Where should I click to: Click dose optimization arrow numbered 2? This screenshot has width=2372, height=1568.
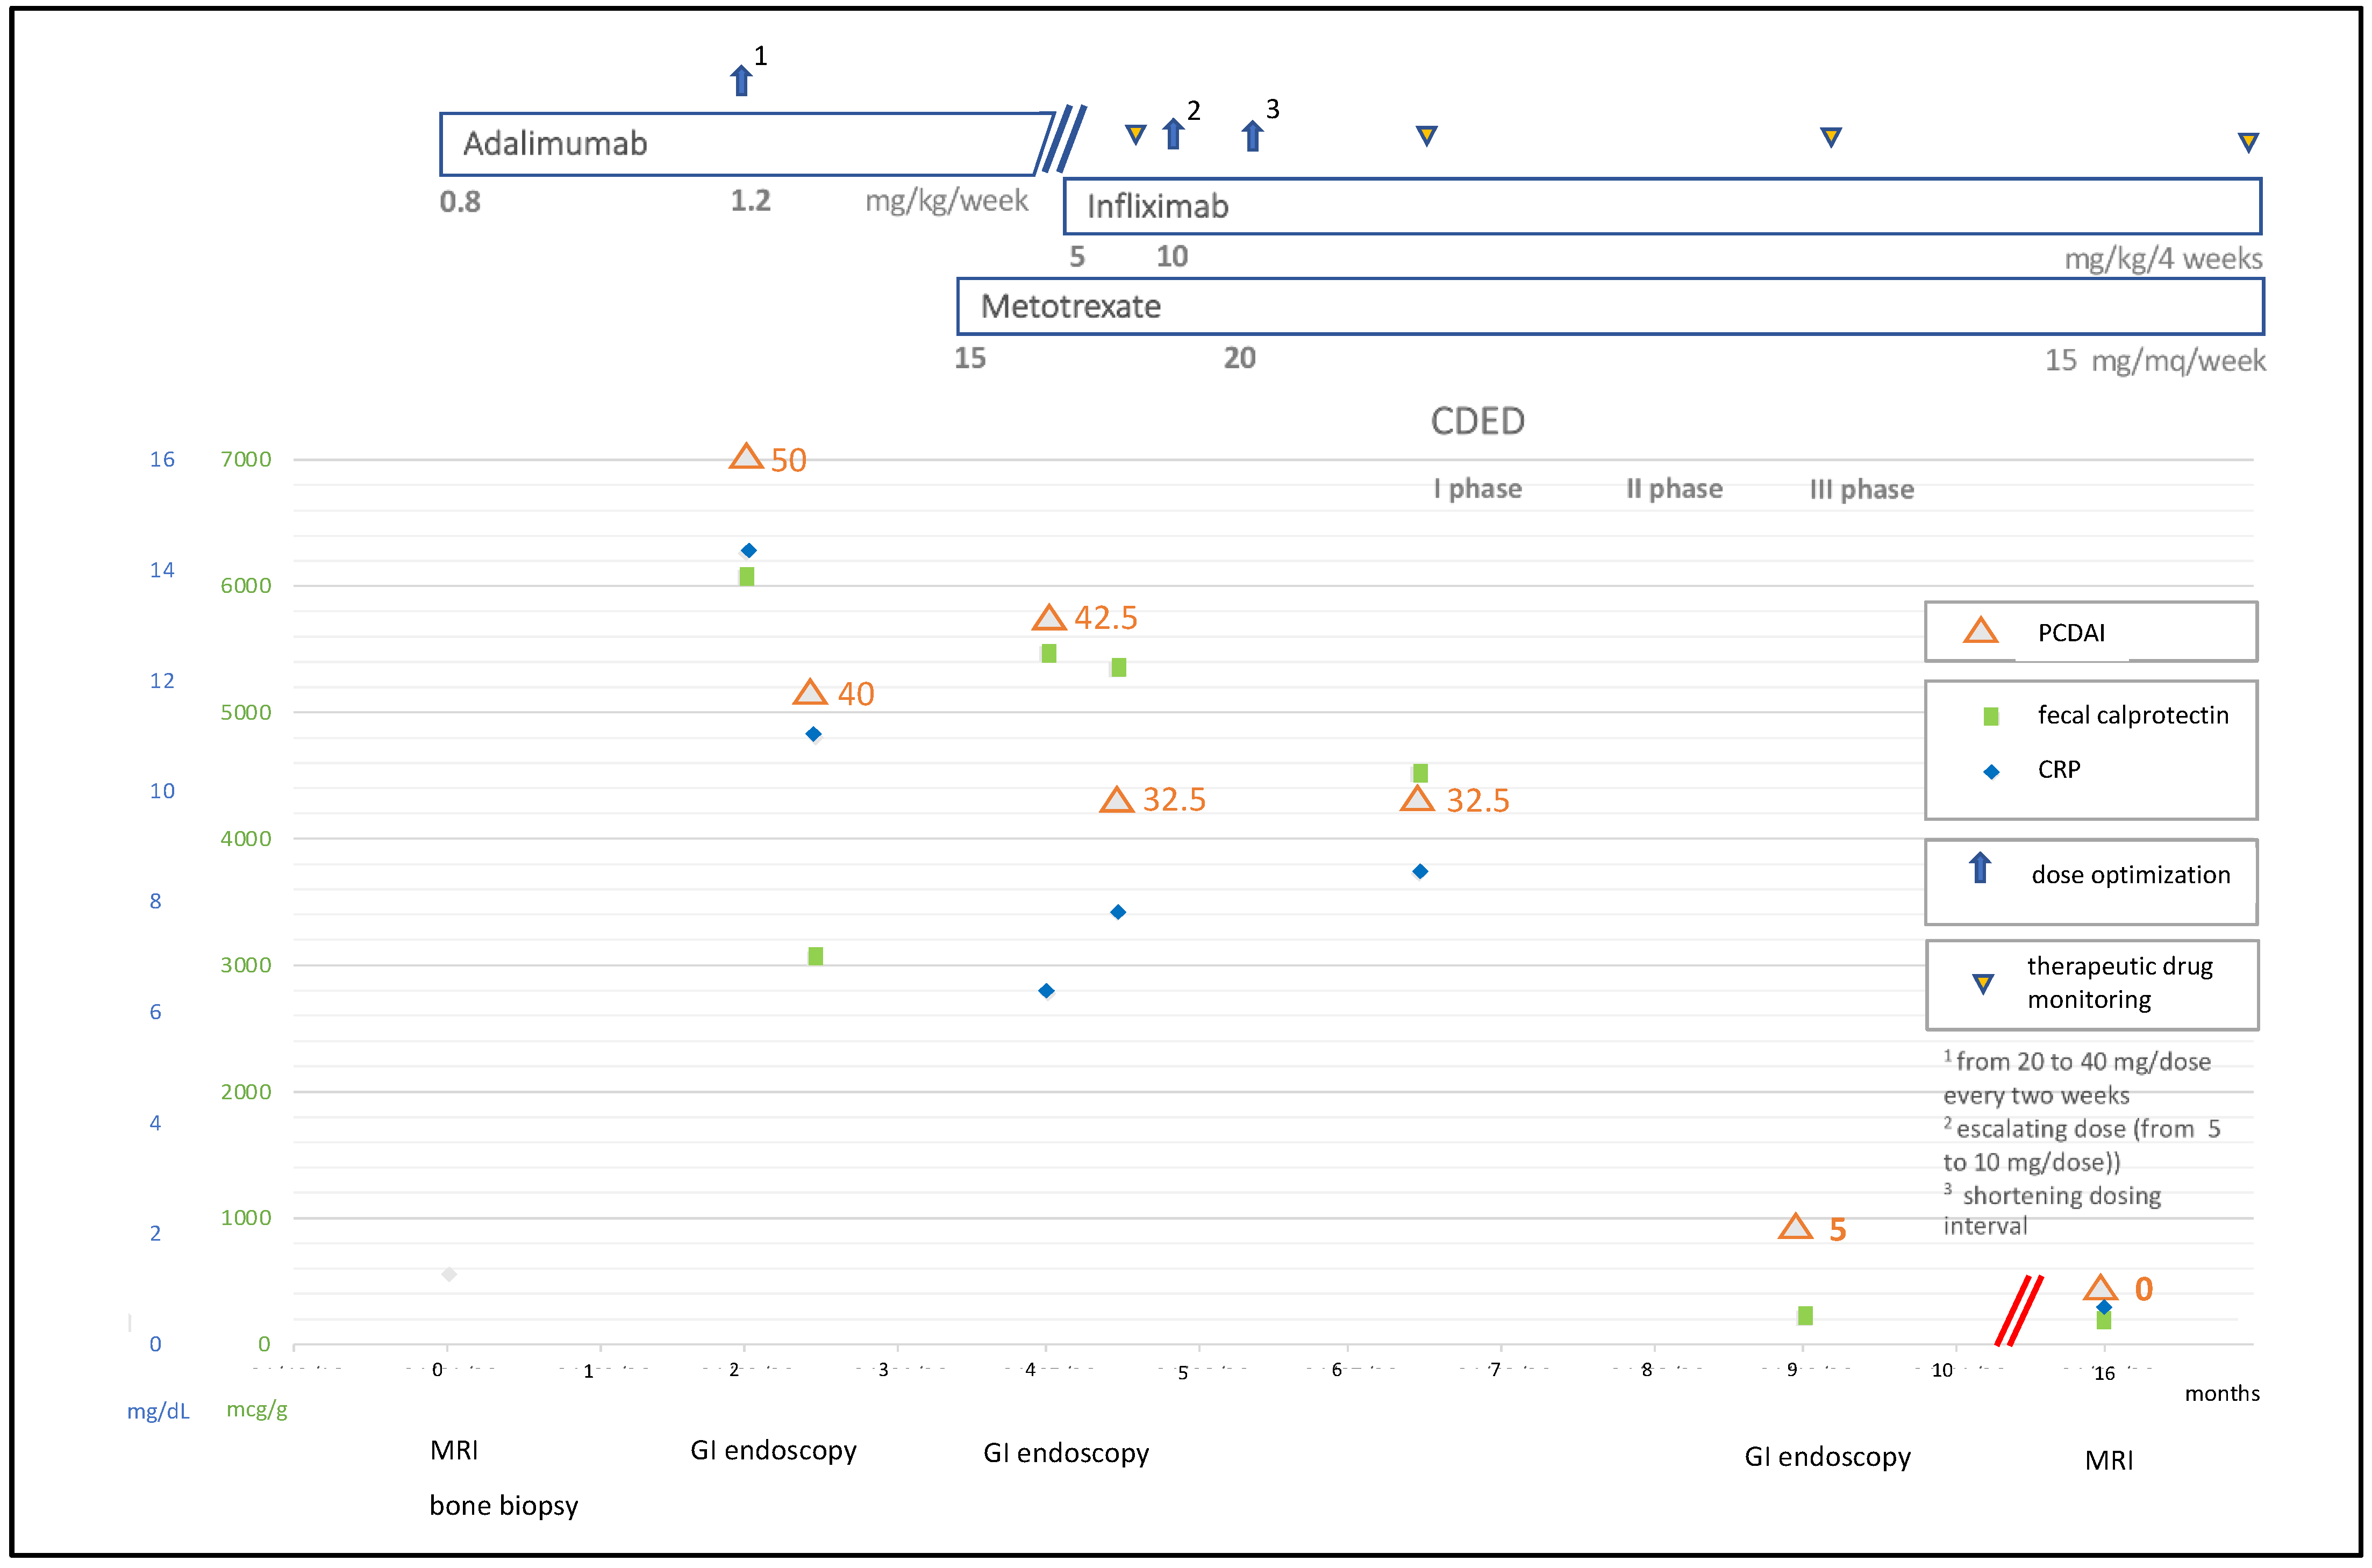click(1174, 134)
